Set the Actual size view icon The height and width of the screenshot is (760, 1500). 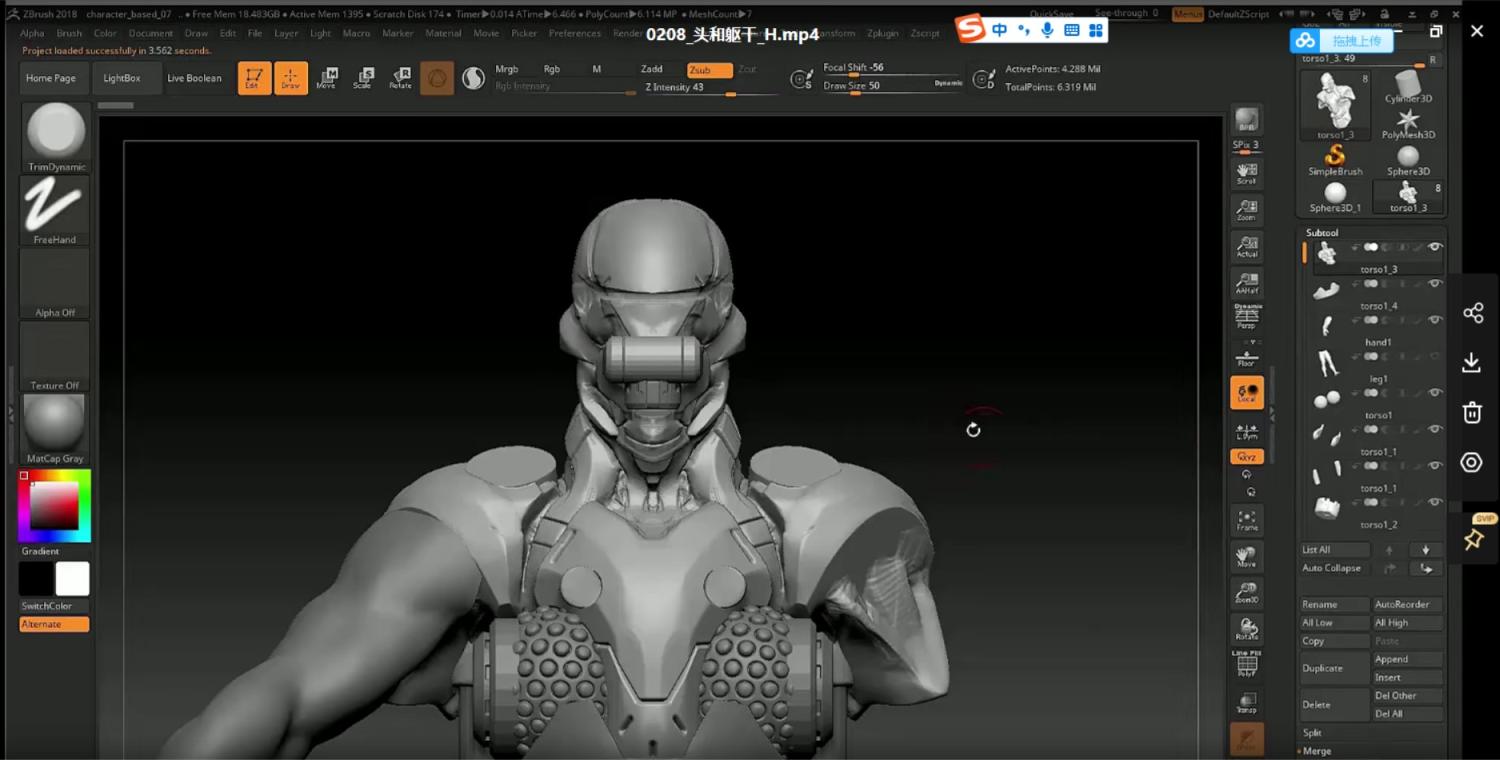pos(1247,247)
